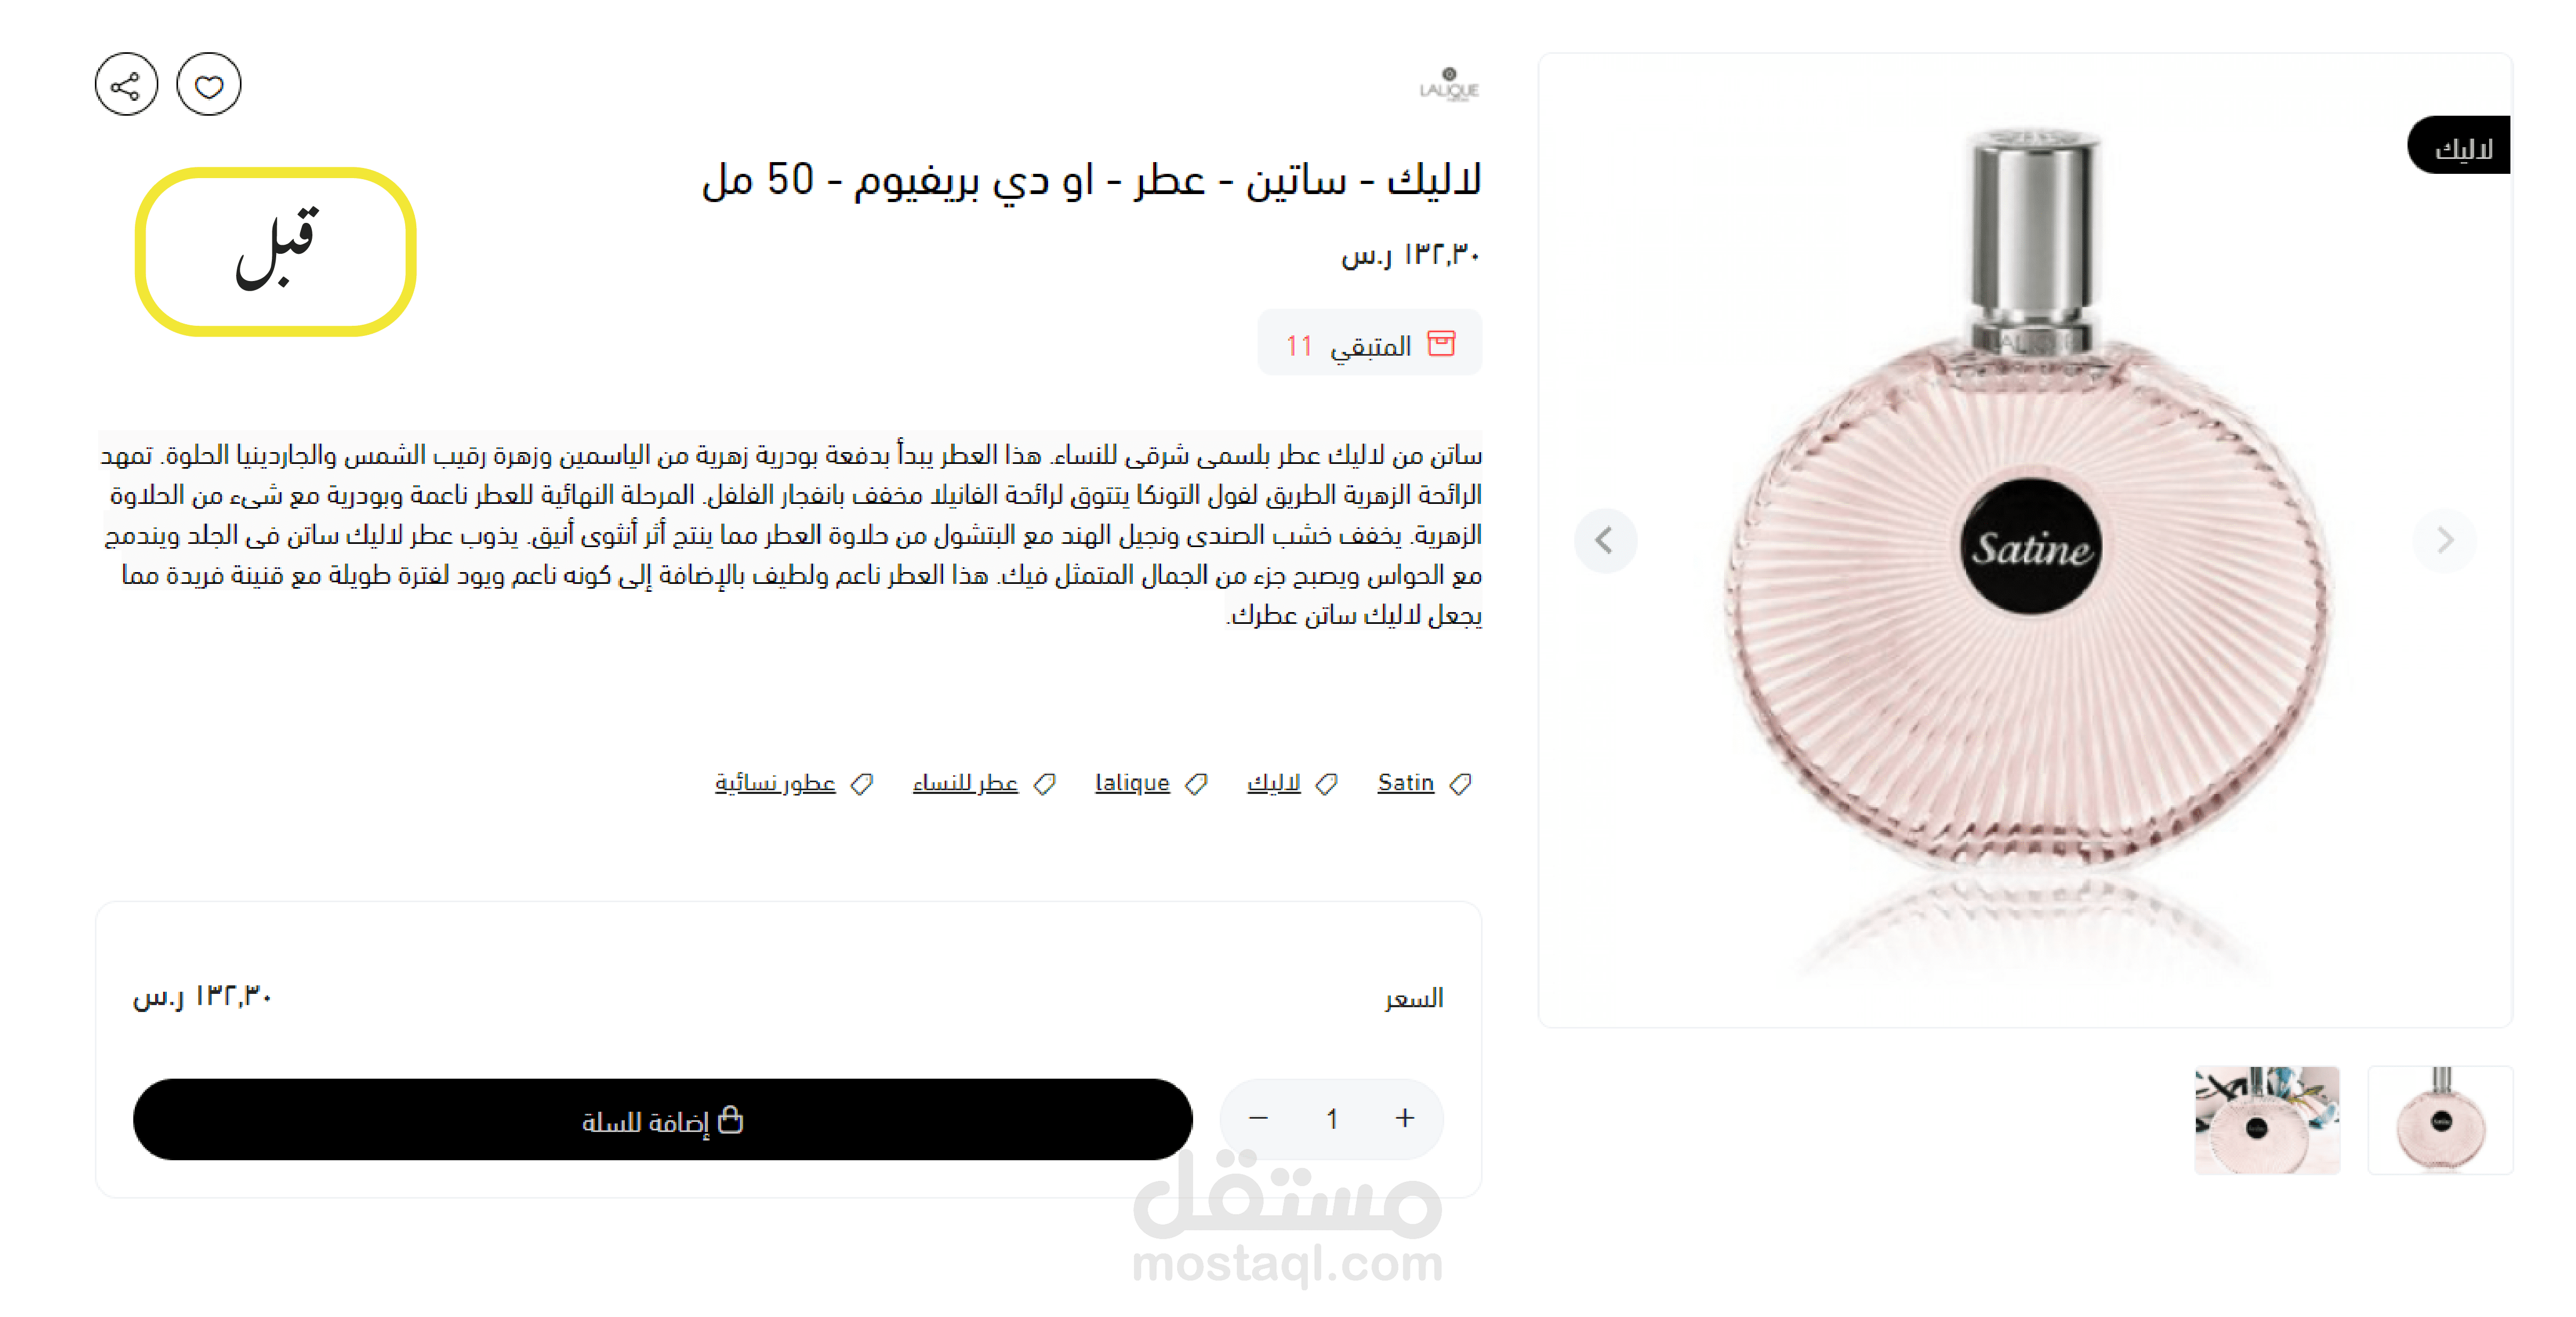Decrease quantity with the minus button
2576x1317 pixels.
1258,1119
